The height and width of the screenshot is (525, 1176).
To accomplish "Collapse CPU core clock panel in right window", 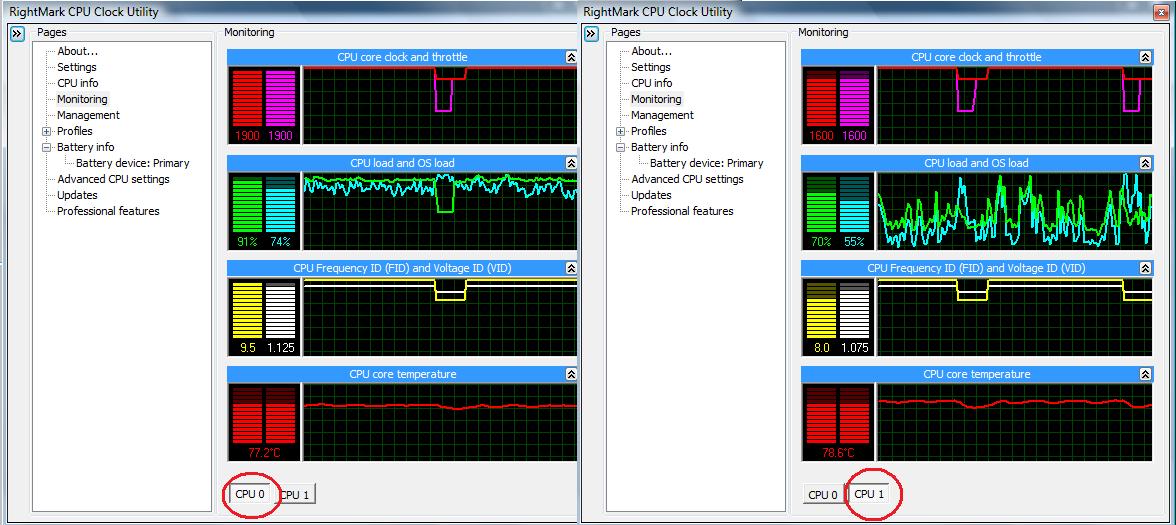I will (1144, 57).
